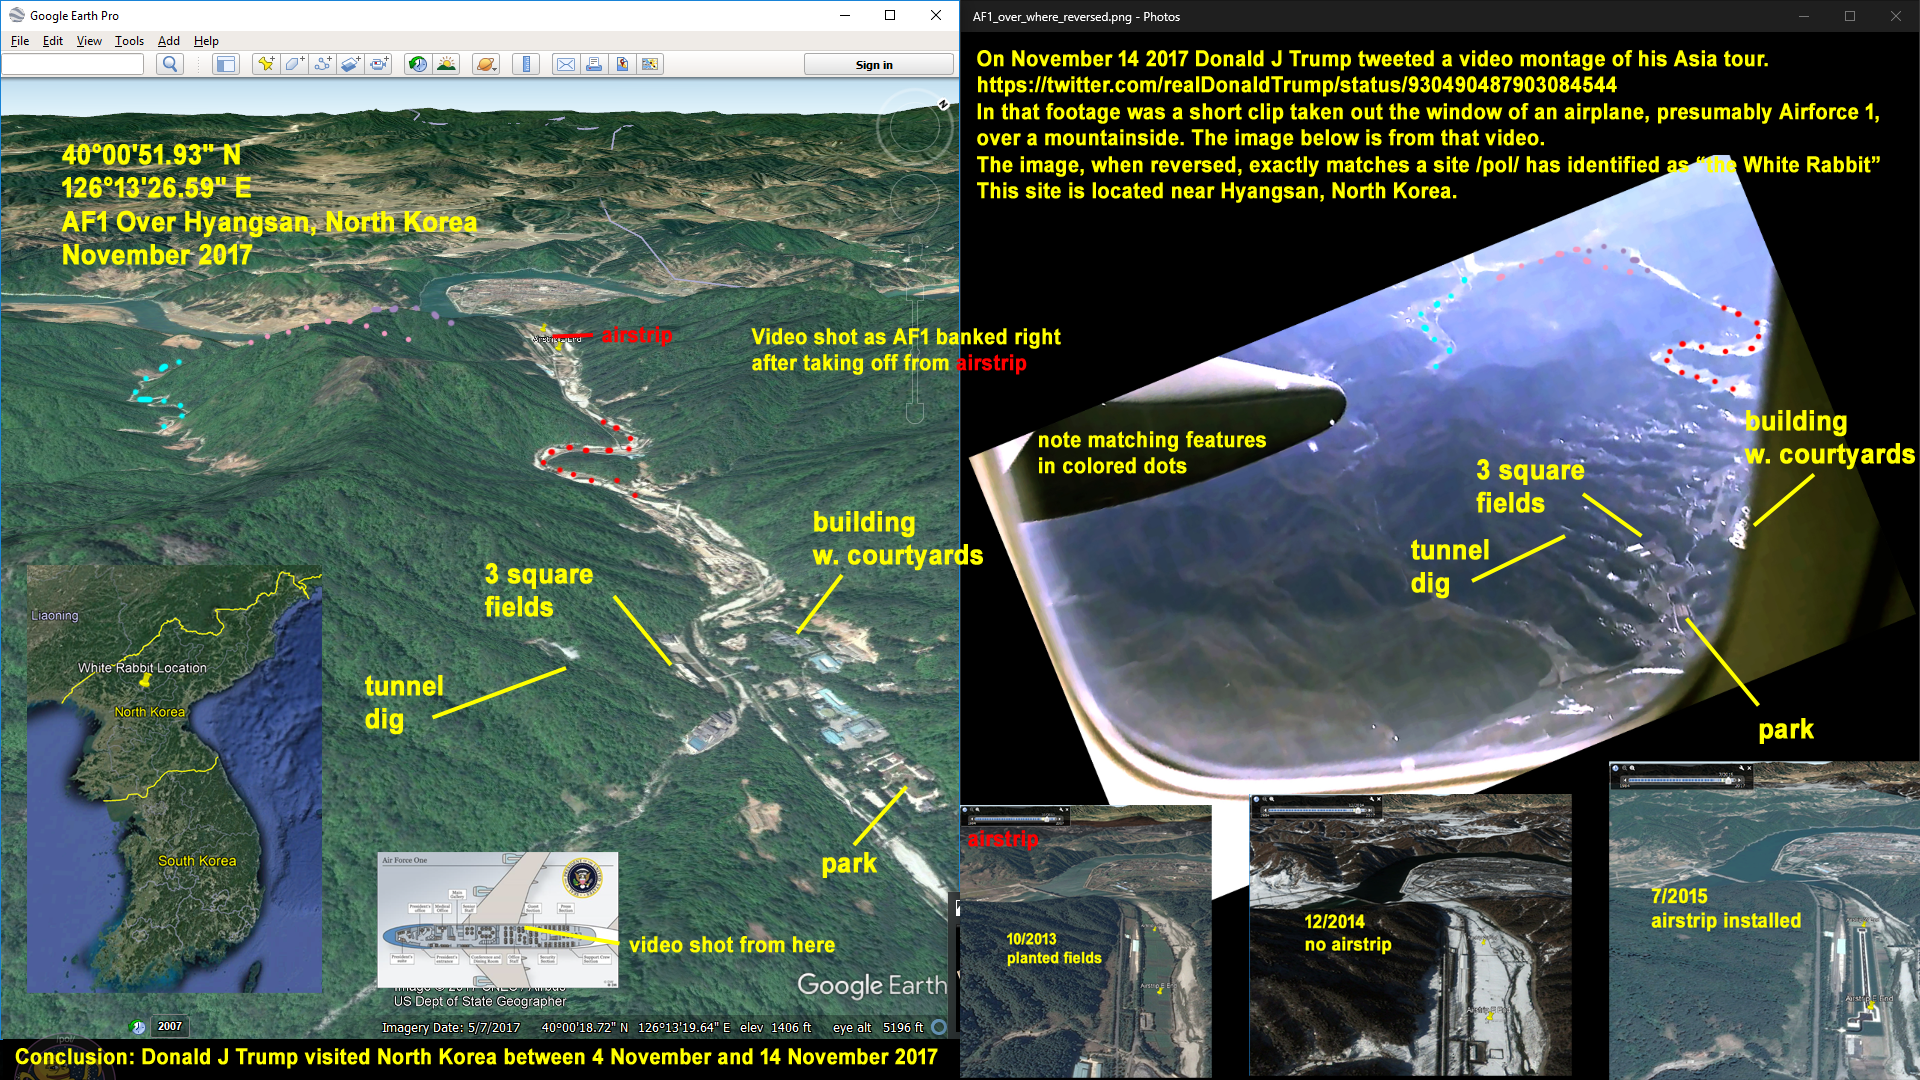The width and height of the screenshot is (1920, 1080).
Task: Click in the search input field
Action: pos(73,65)
